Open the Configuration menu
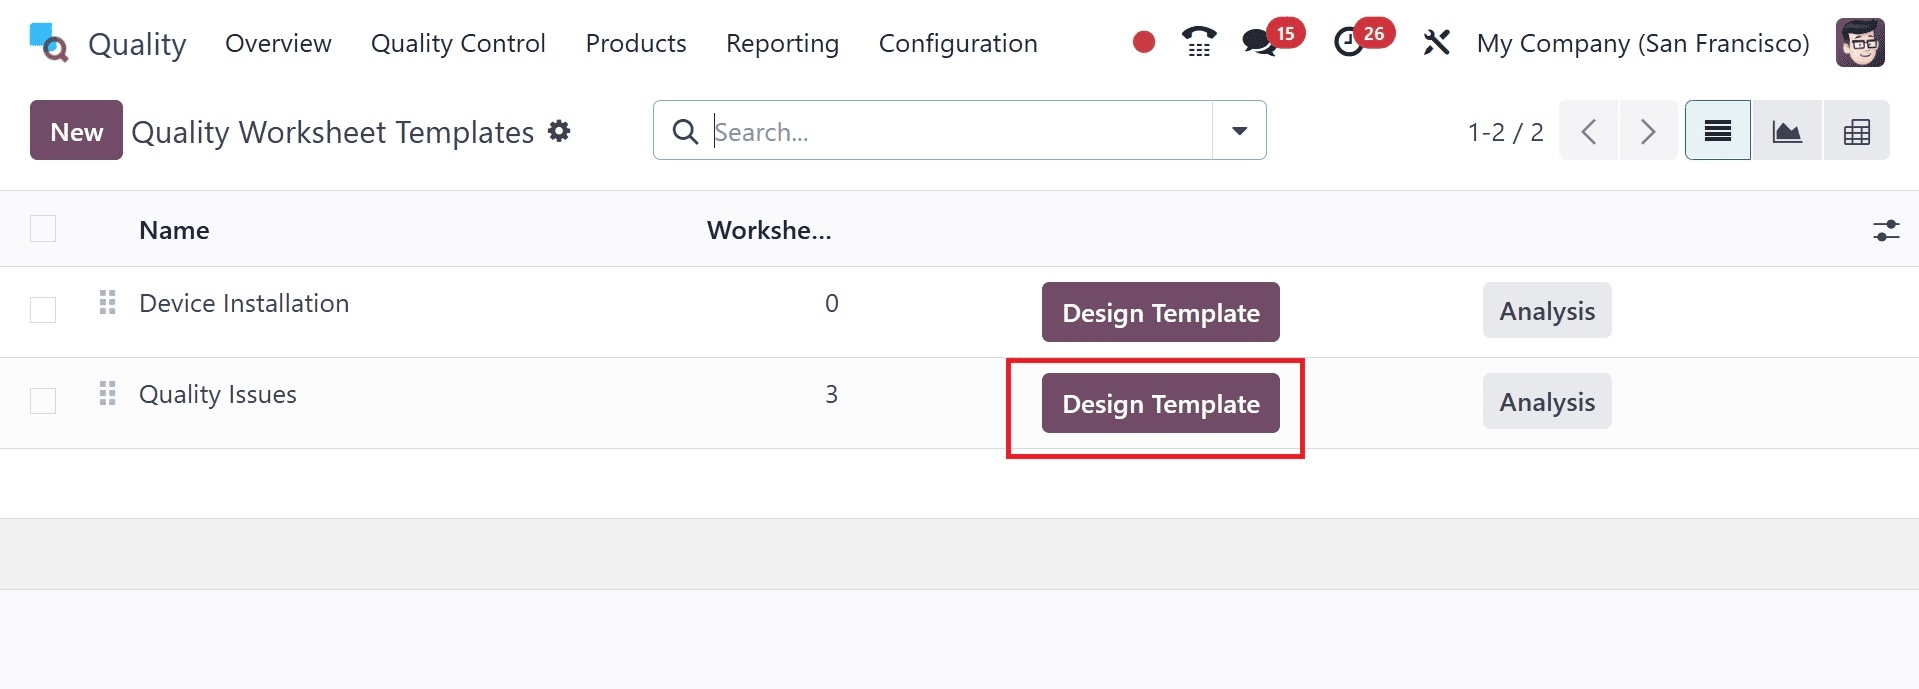 click(x=958, y=43)
